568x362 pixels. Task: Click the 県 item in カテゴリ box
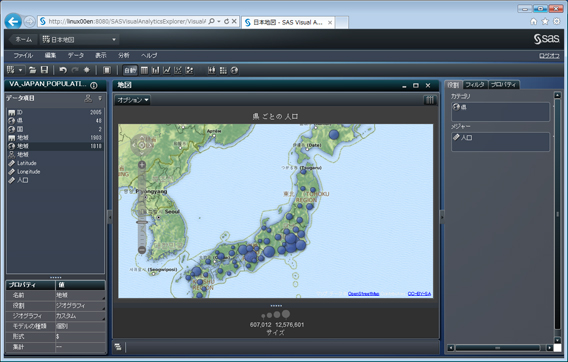click(460, 107)
